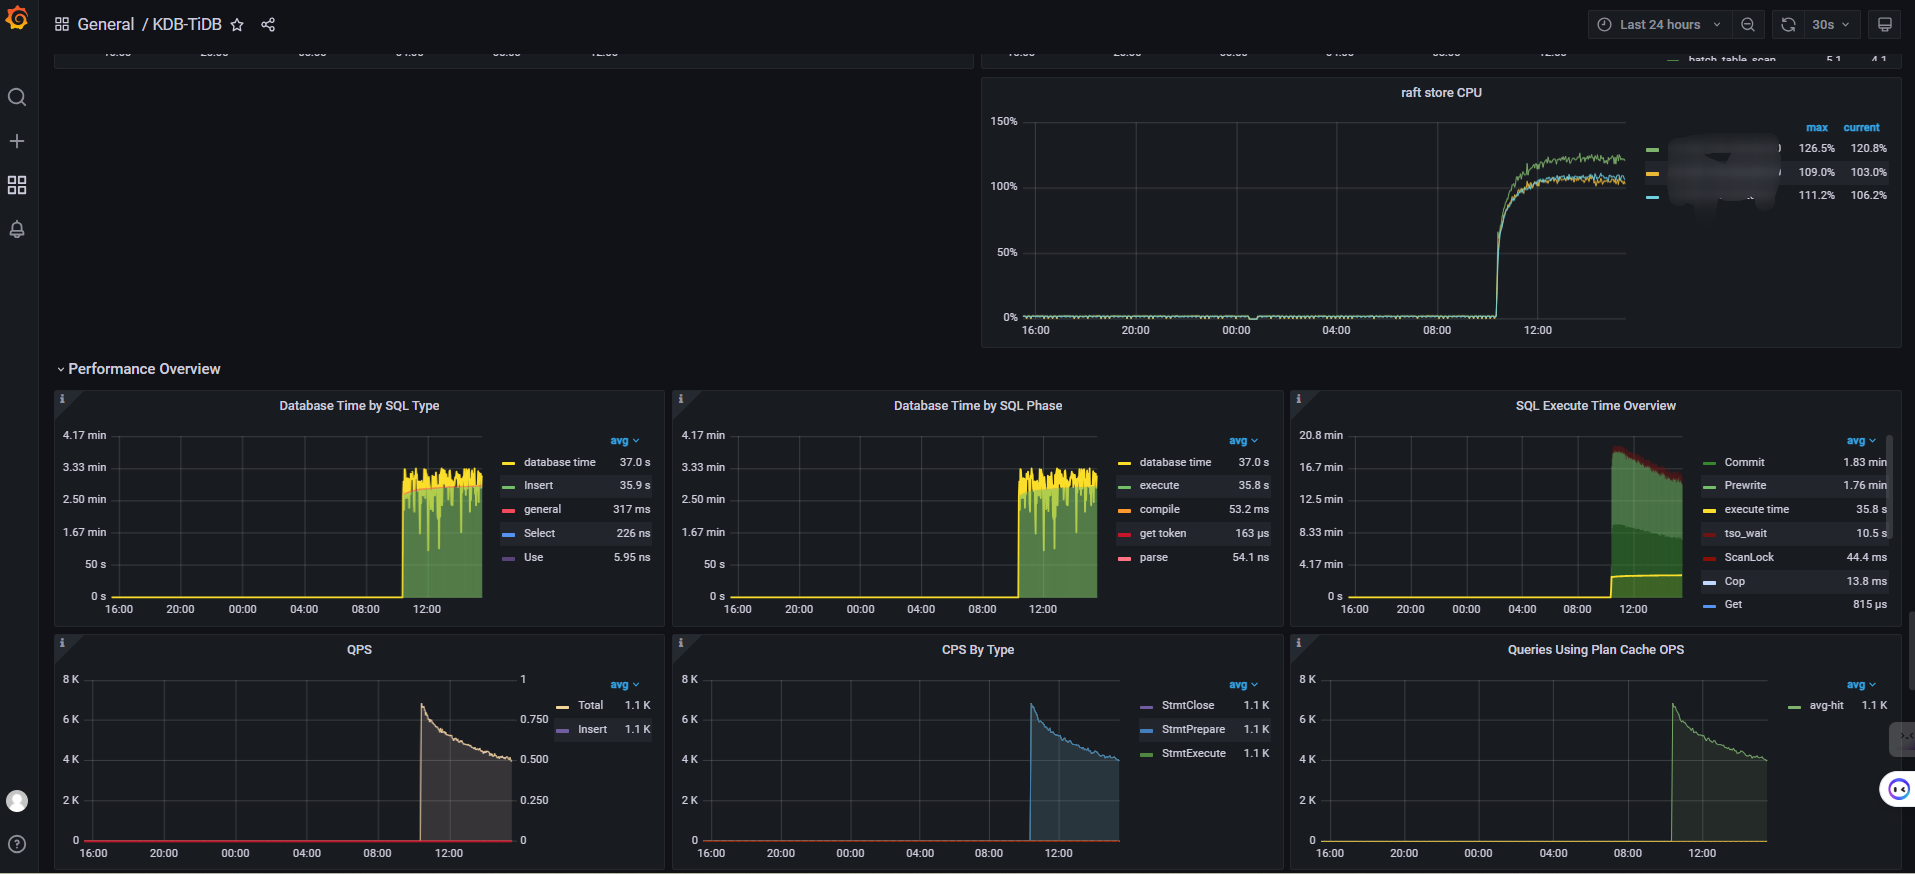Open the help question mark icon
This screenshot has width=1915, height=874.
(x=17, y=844)
